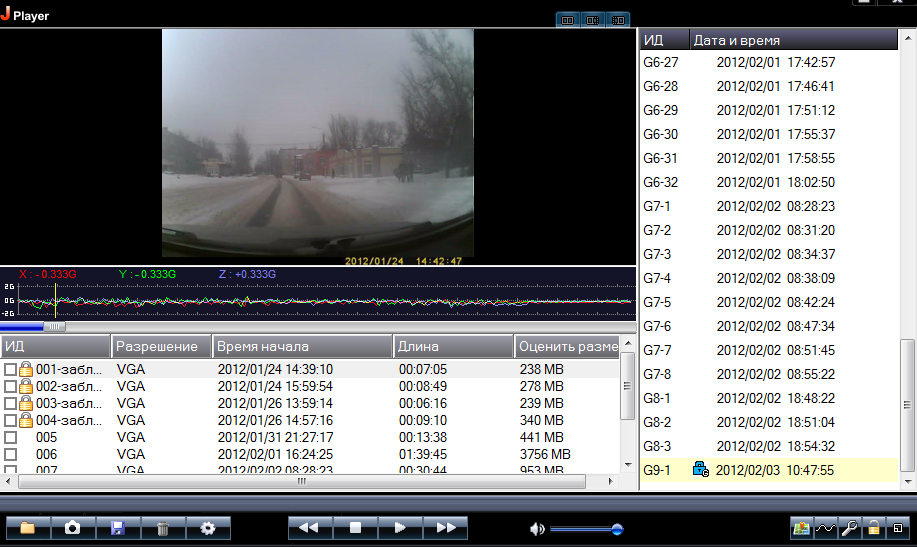Stop video playback
The height and width of the screenshot is (547, 917).
(355, 528)
